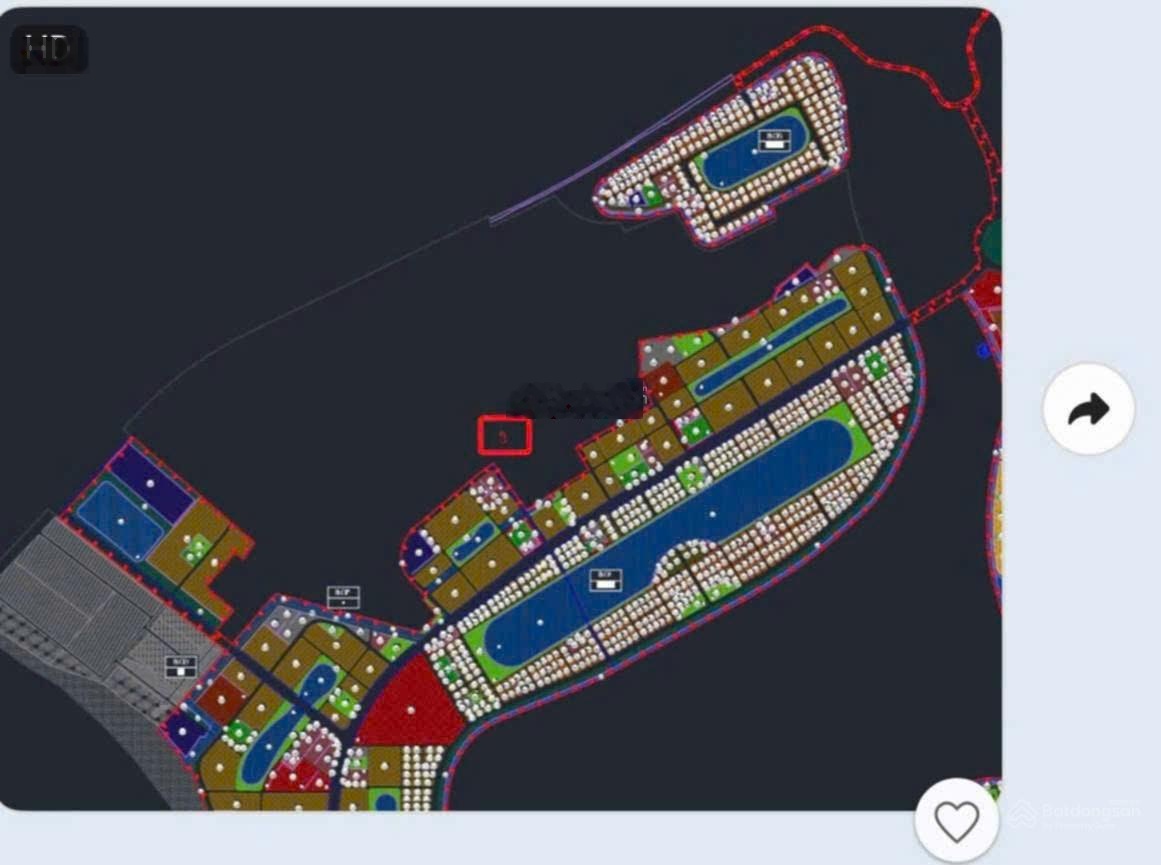This screenshot has height=865, width=1161.
Task: Click label box on top island lake
Action: (774, 140)
